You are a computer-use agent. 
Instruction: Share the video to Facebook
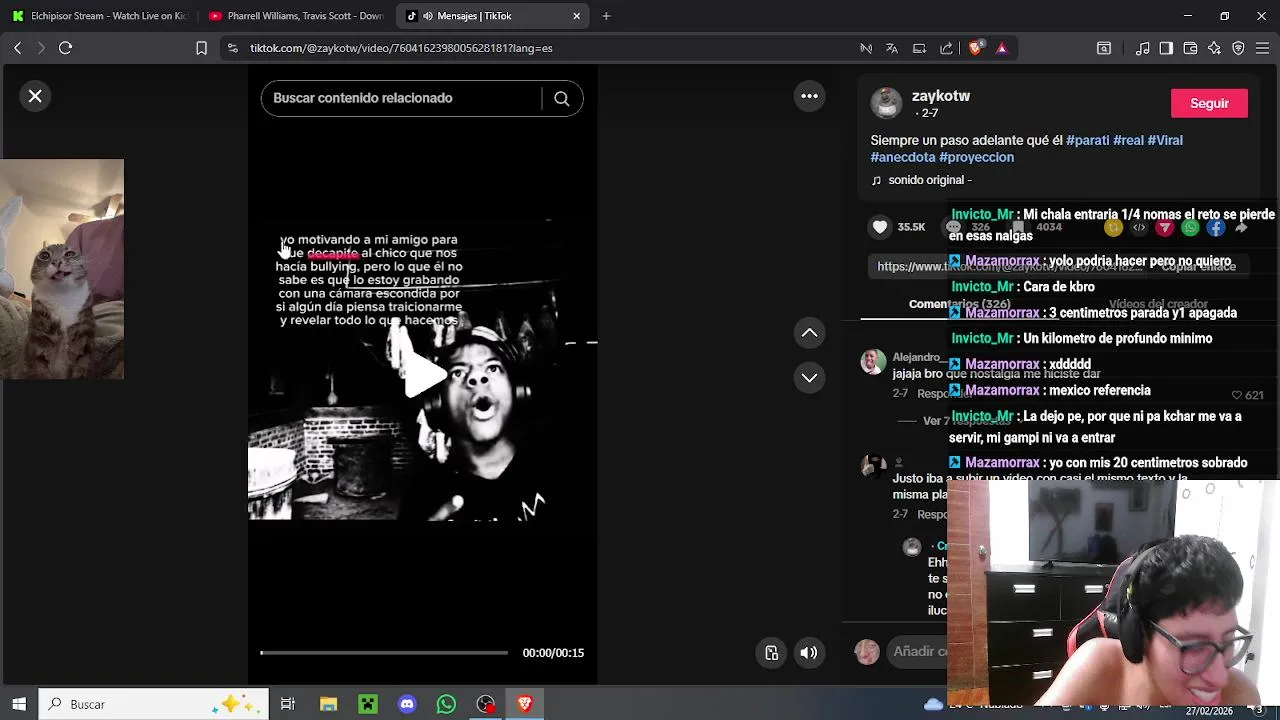[x=1215, y=228]
